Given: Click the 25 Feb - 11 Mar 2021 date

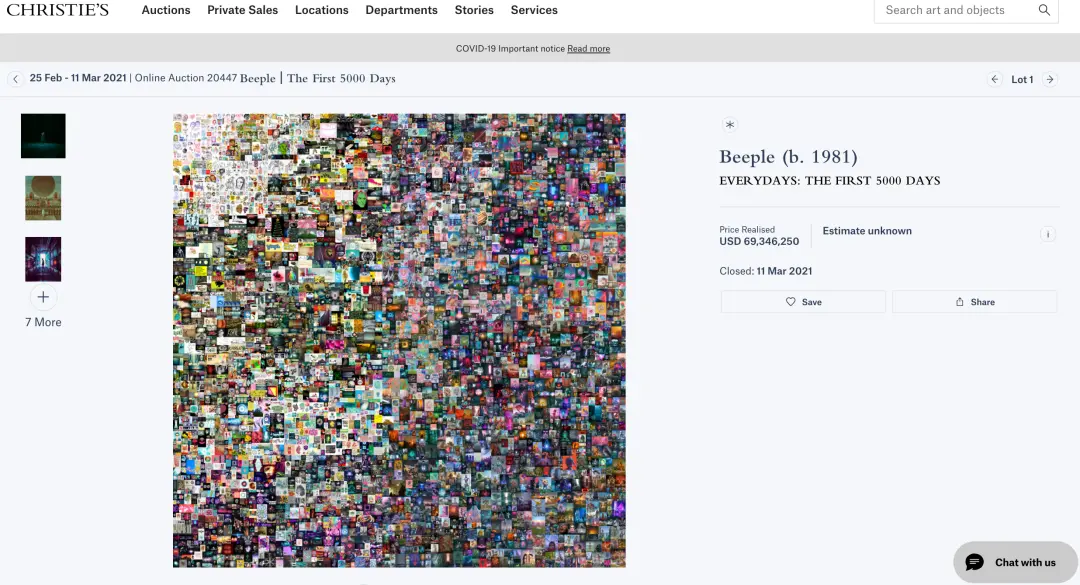Looking at the screenshot, I should [x=78, y=78].
